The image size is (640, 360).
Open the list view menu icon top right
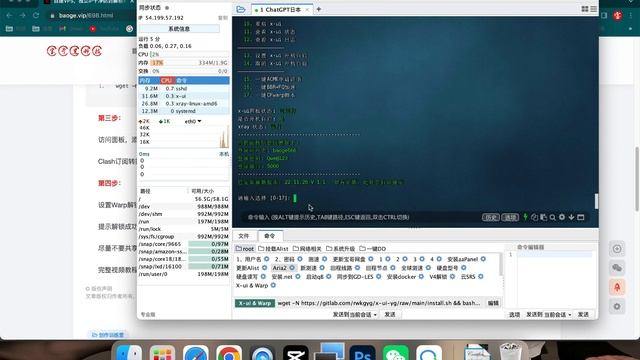pos(593,9)
